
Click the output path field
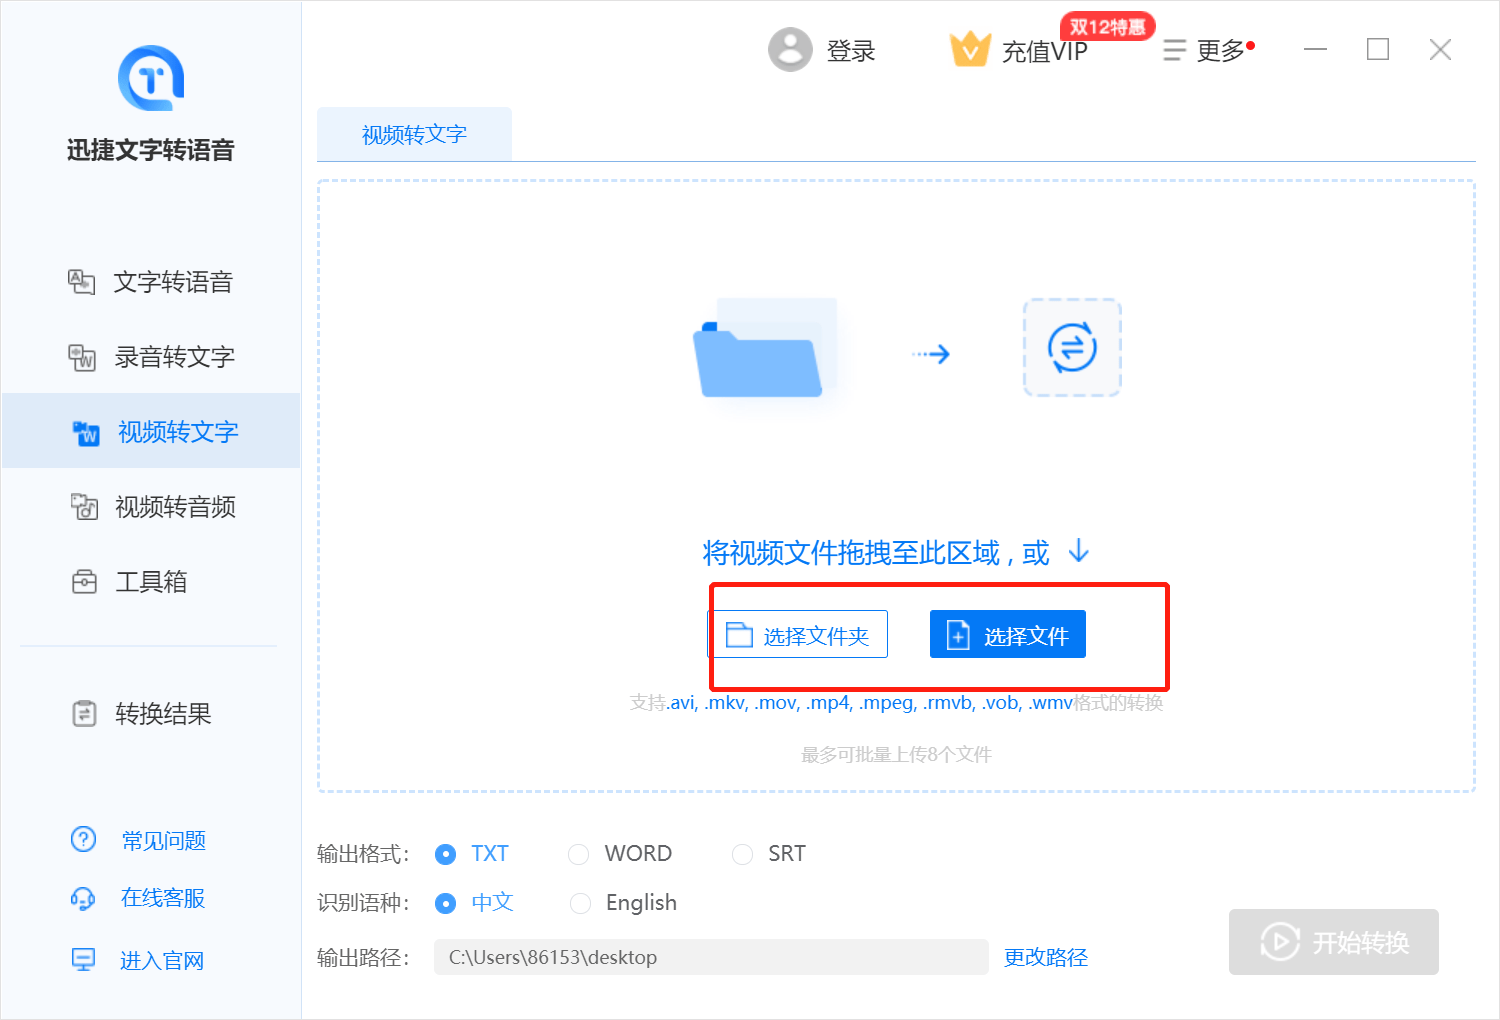click(x=711, y=957)
